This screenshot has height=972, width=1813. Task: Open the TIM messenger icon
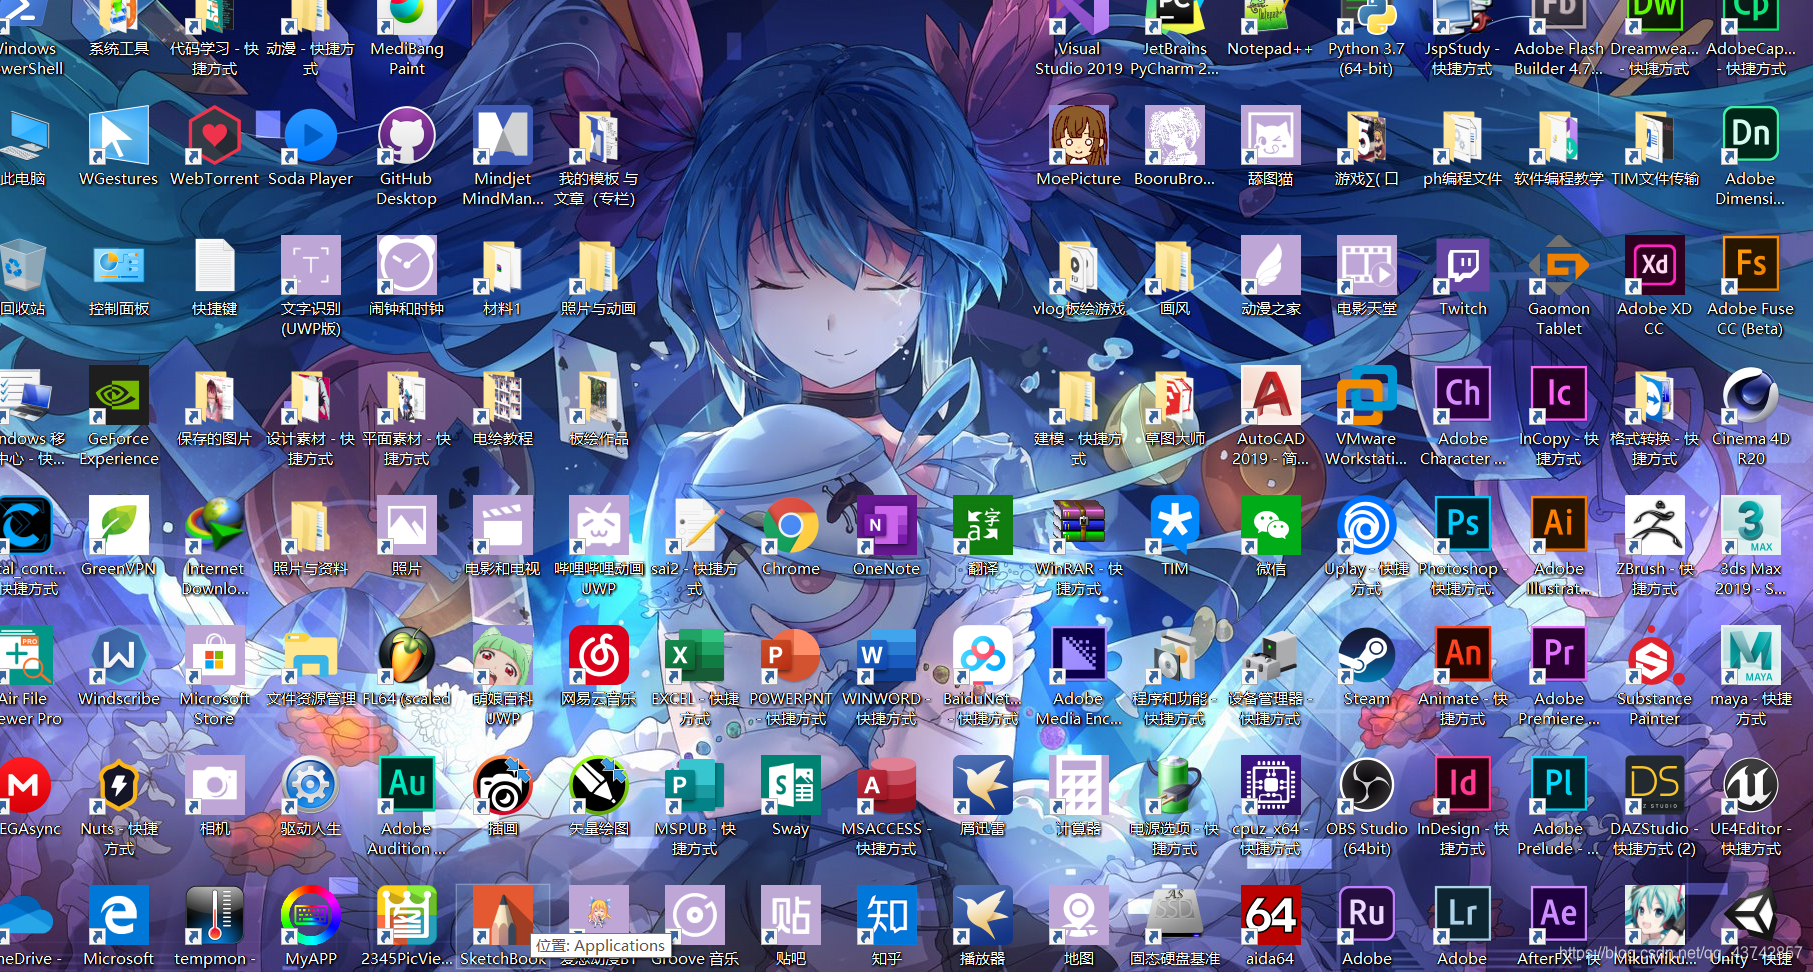[1174, 526]
